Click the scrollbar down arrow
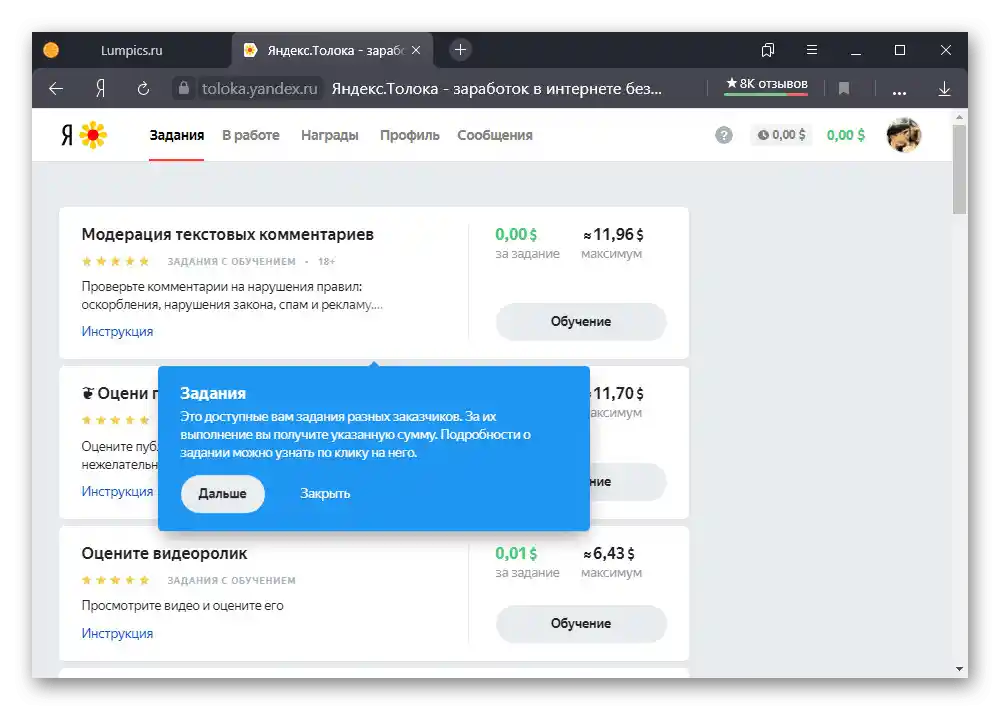Screen dimensions: 1000x710 [959, 669]
